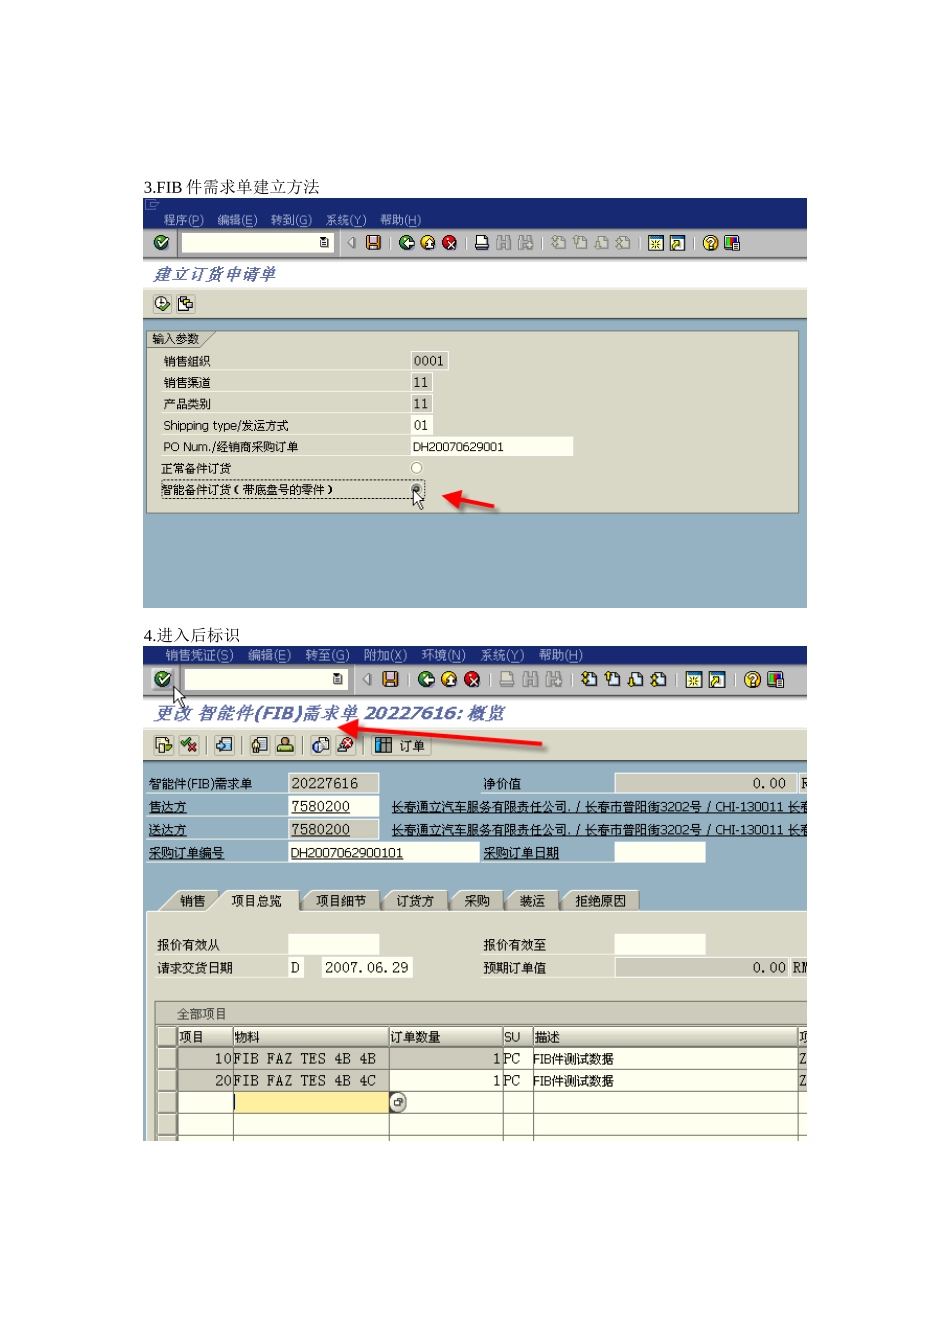The image size is (950, 1344).
Task: Switch to 订货方 tab
Action: click(x=415, y=901)
